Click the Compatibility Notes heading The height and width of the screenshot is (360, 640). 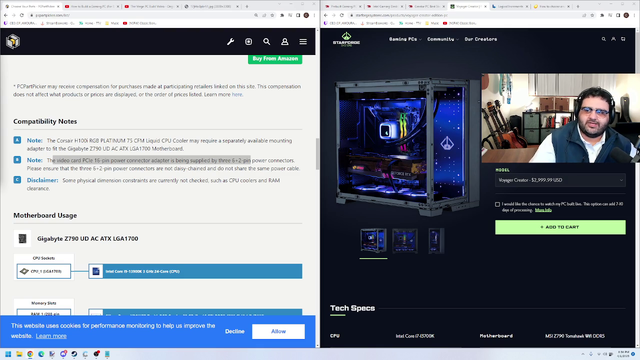pyautogui.click(x=45, y=121)
